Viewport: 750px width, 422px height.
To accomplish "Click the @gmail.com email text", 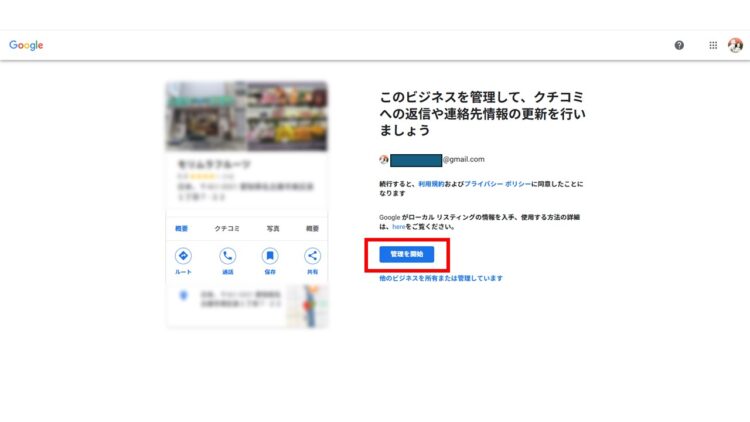I will click(x=463, y=159).
